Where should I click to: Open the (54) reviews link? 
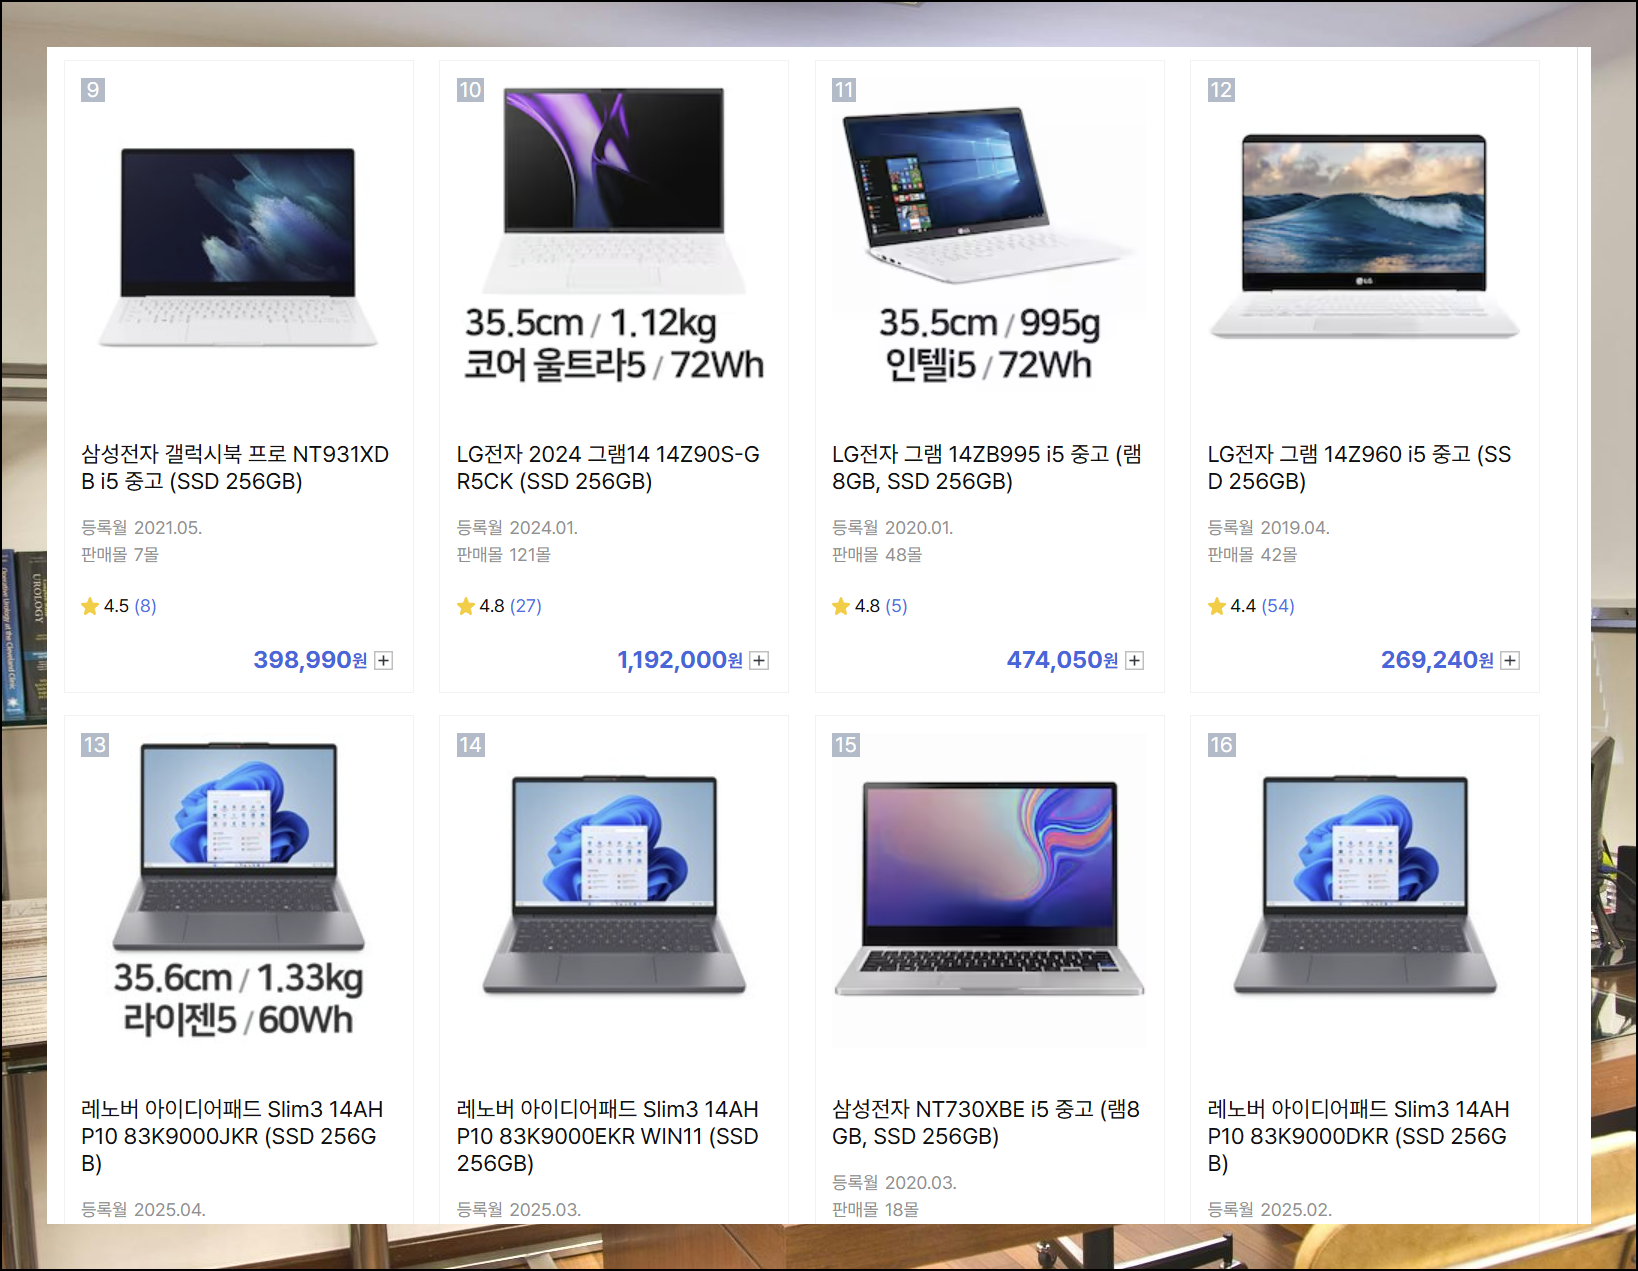1278,606
